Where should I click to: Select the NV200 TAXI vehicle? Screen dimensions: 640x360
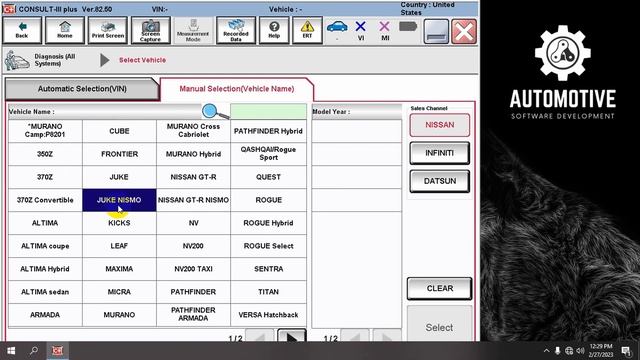pos(193,269)
